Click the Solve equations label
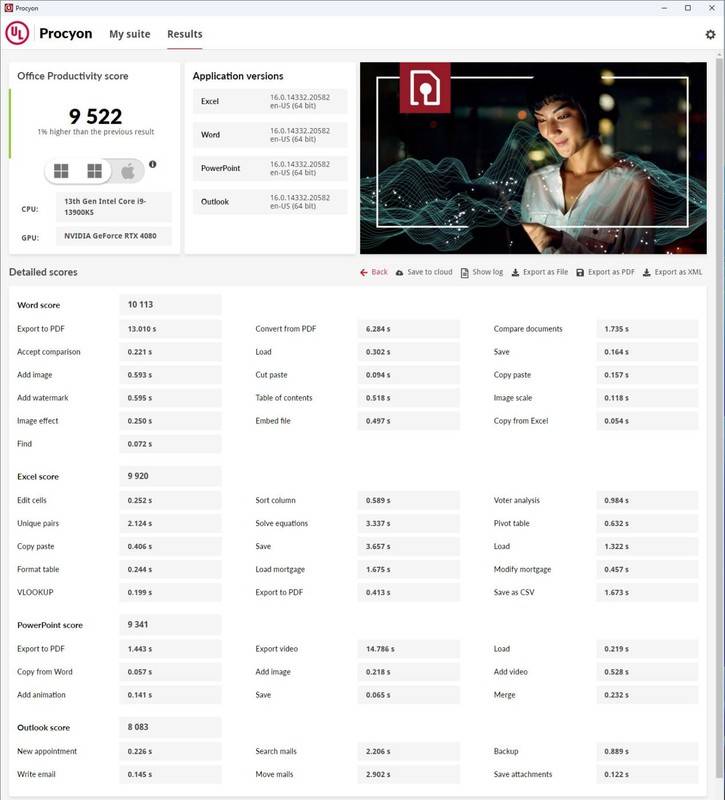The height and width of the screenshot is (800, 725). coord(282,523)
